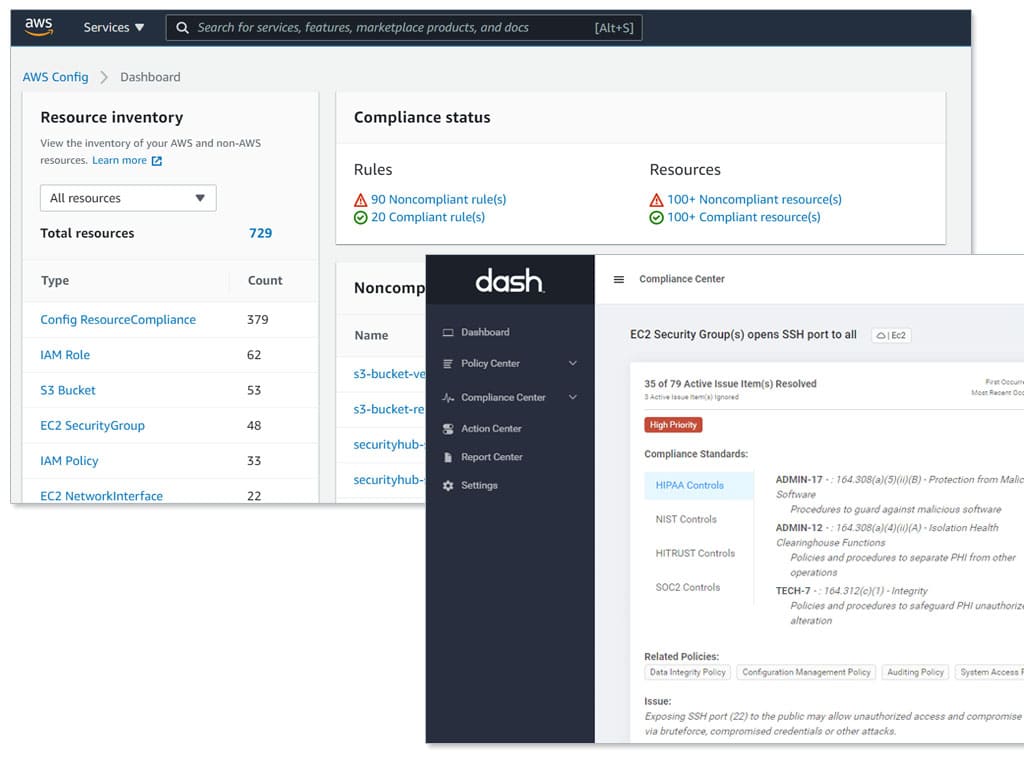The width and height of the screenshot is (1024, 774).
Task: Click Settings gear icon in Dash
Action: (448, 486)
